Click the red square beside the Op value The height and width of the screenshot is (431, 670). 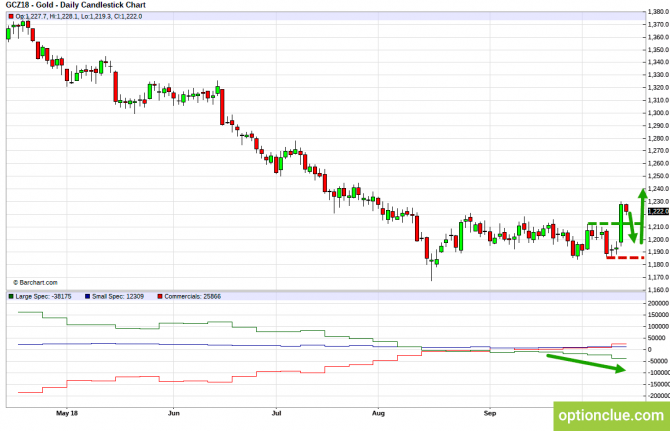click(x=11, y=17)
